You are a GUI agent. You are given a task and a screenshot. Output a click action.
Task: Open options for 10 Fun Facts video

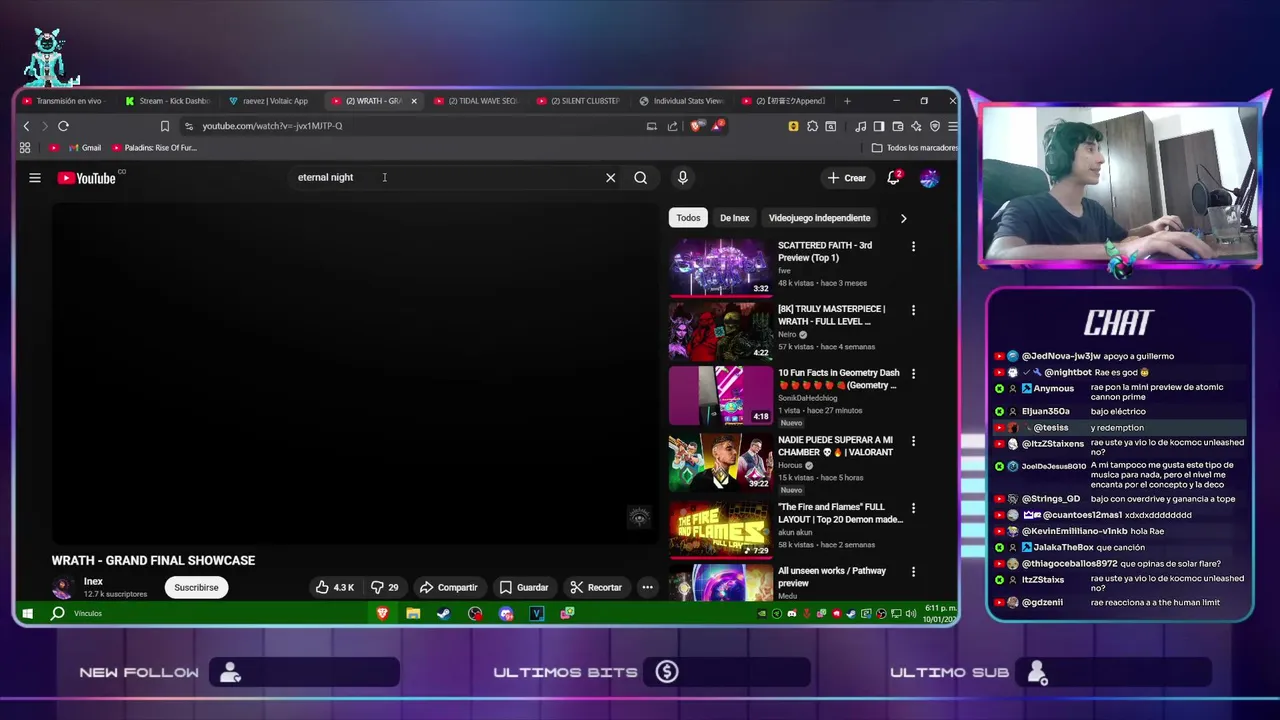[913, 374]
